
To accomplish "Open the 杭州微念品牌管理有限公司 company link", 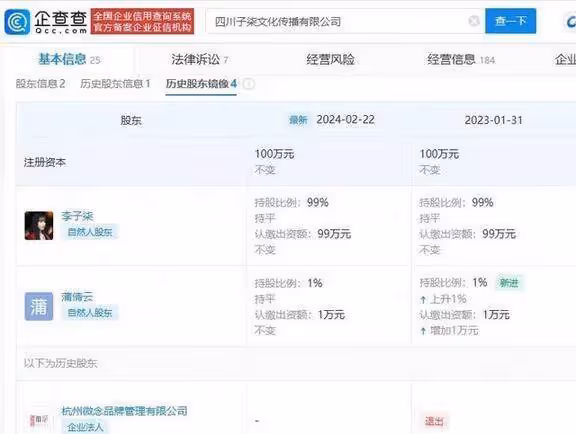I will (x=124, y=410).
